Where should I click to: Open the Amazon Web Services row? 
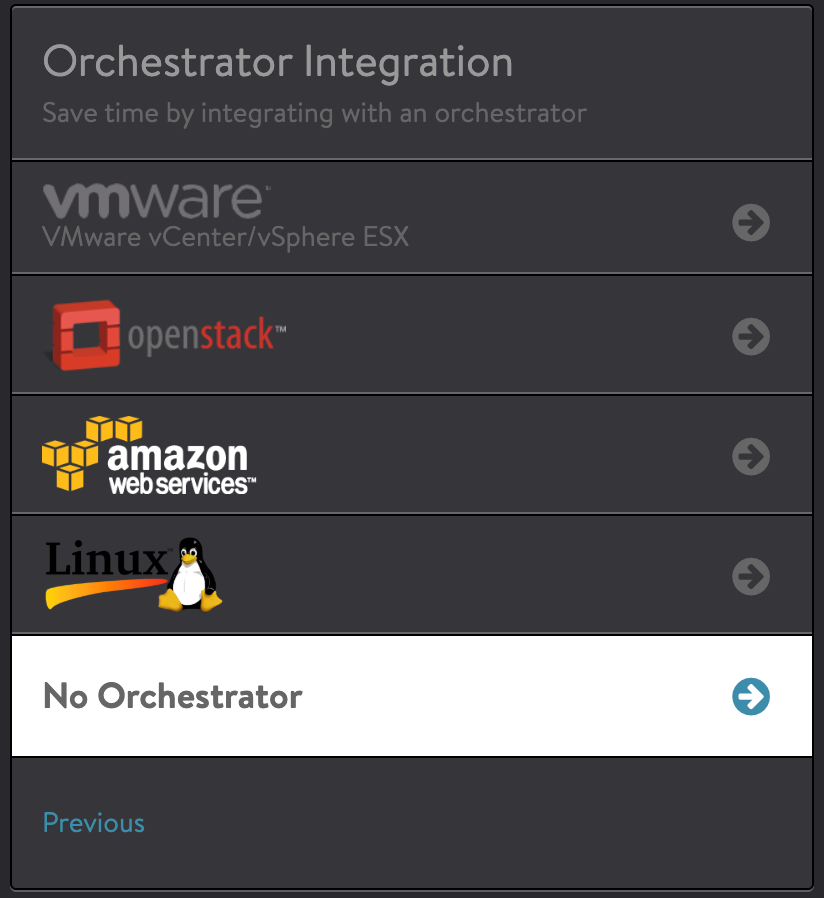coord(412,455)
